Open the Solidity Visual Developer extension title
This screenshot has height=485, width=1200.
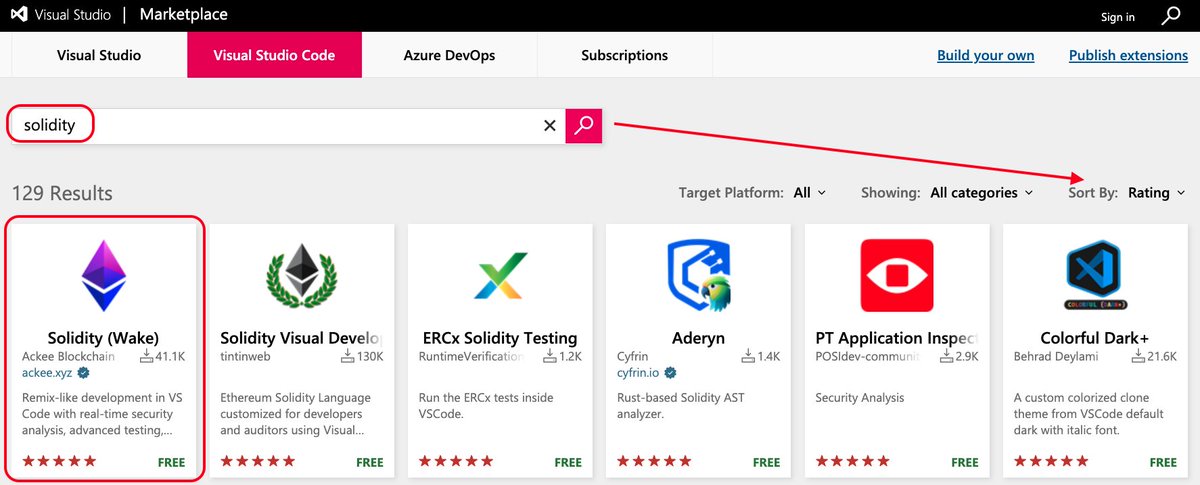pyautogui.click(x=301, y=338)
